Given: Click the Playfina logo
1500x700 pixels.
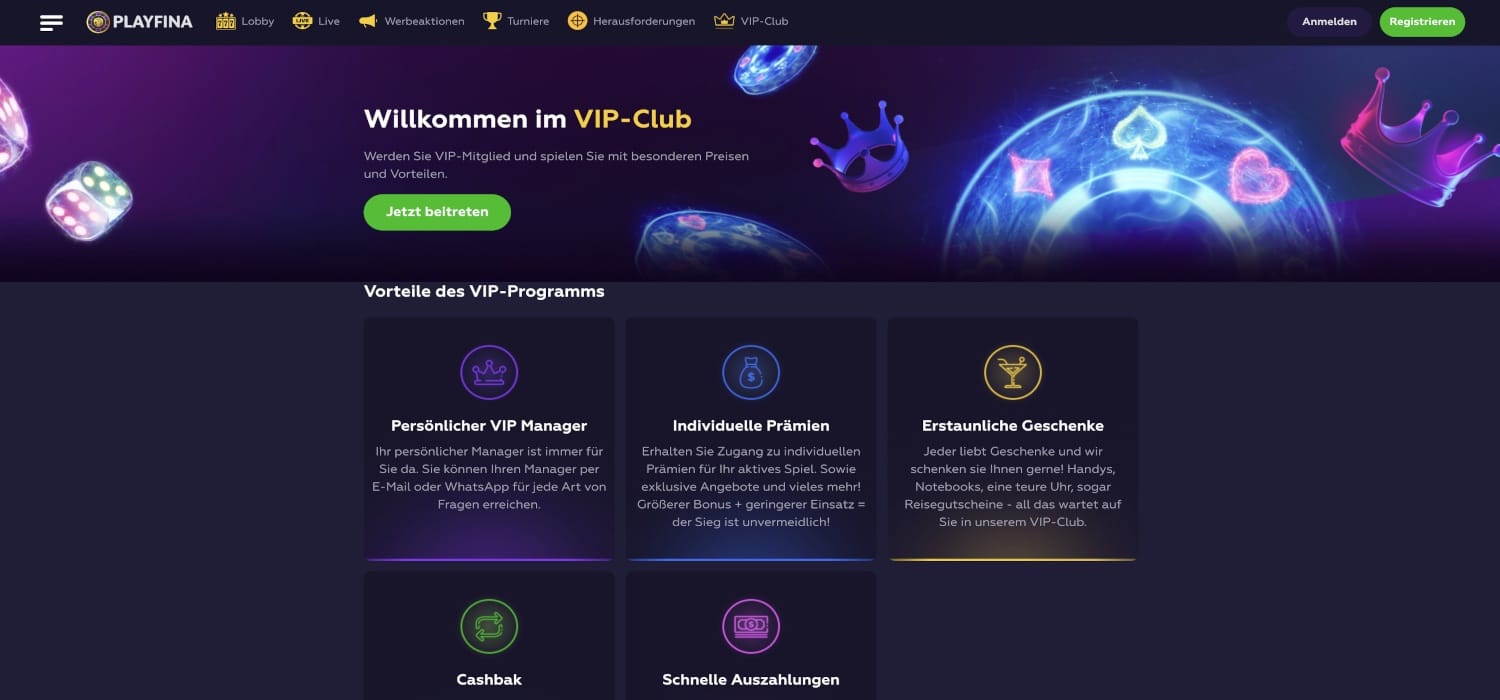Looking at the screenshot, I should 139,22.
